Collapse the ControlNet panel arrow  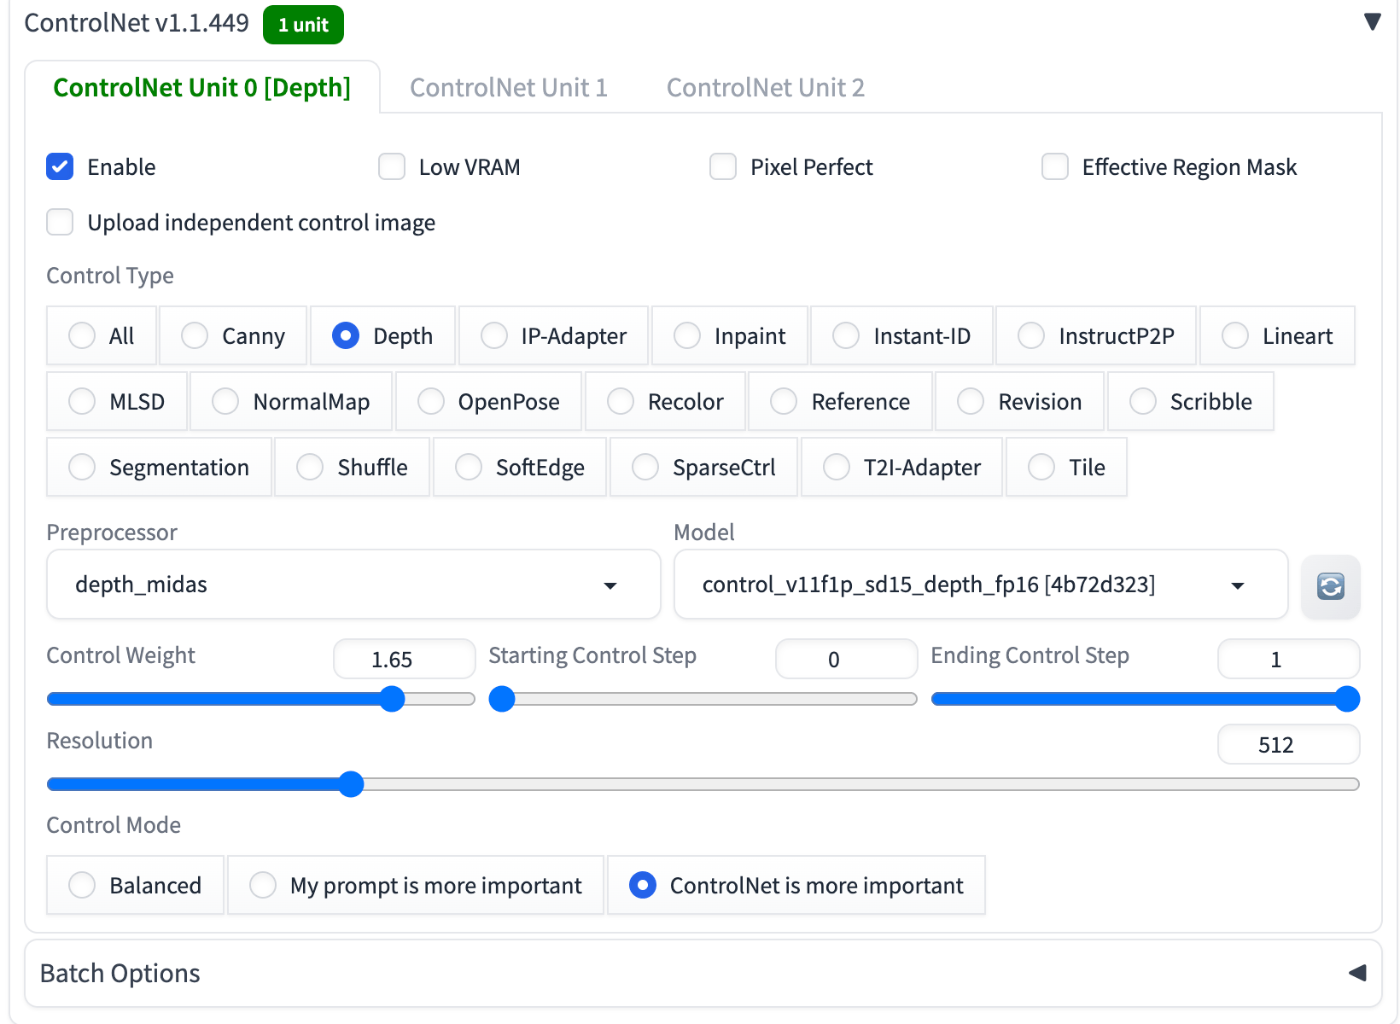pyautogui.click(x=1372, y=22)
